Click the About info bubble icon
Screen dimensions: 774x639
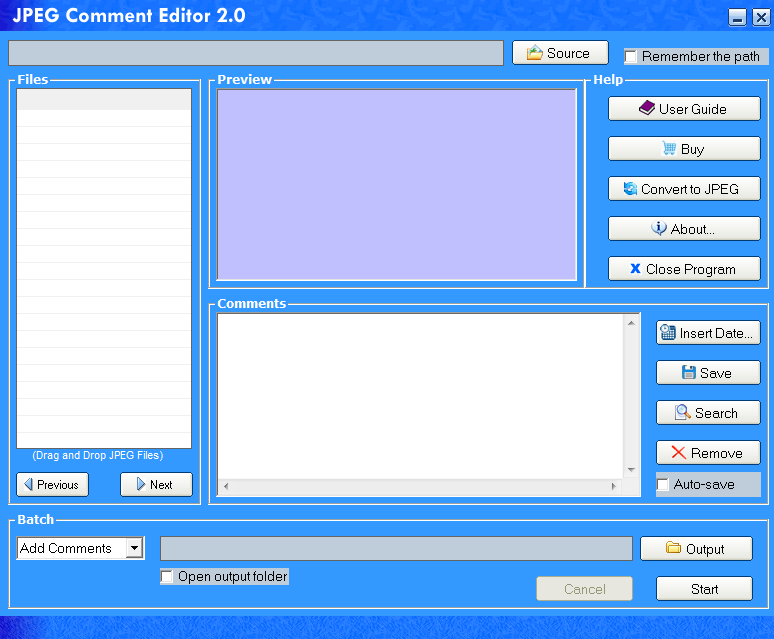coord(658,228)
